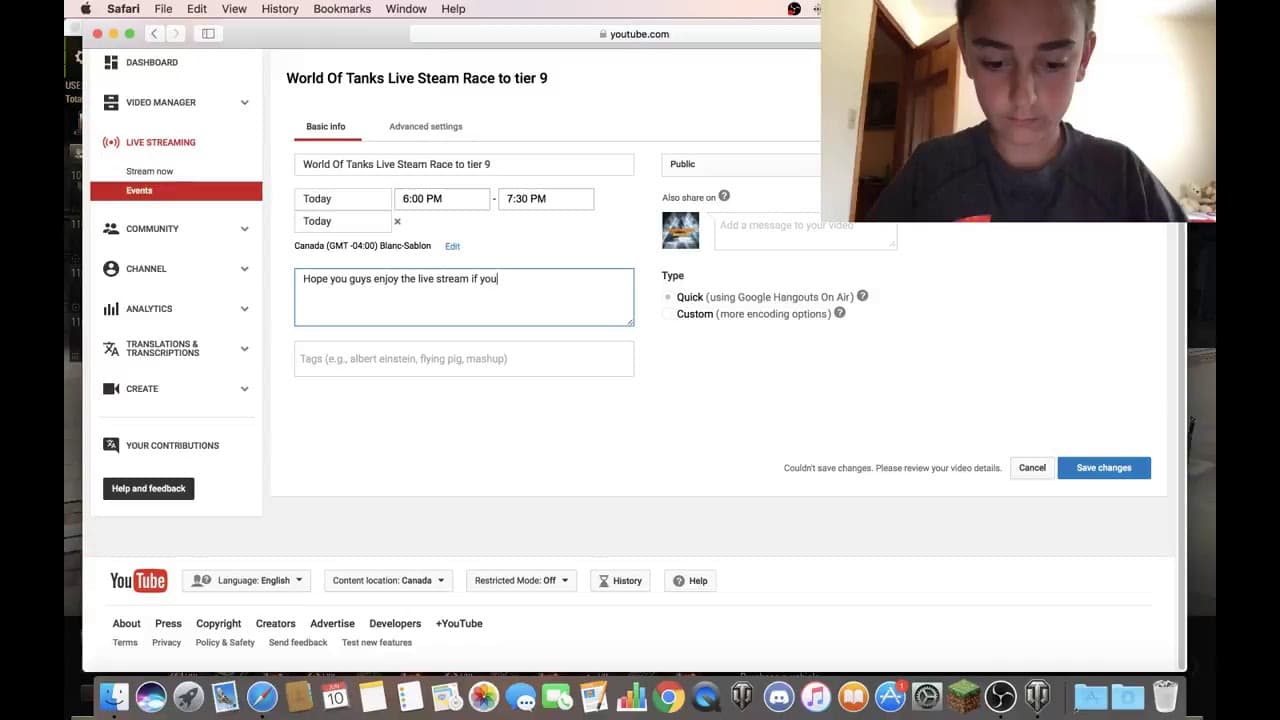Expand the Channel section chevron
This screenshot has height=720, width=1280.
tap(244, 268)
